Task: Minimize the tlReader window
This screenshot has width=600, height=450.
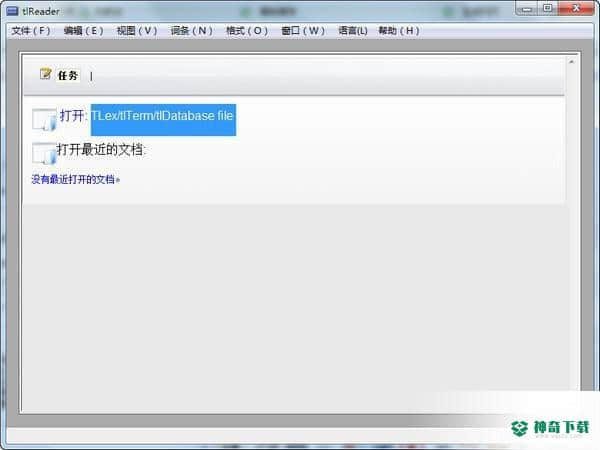Action: 527,9
